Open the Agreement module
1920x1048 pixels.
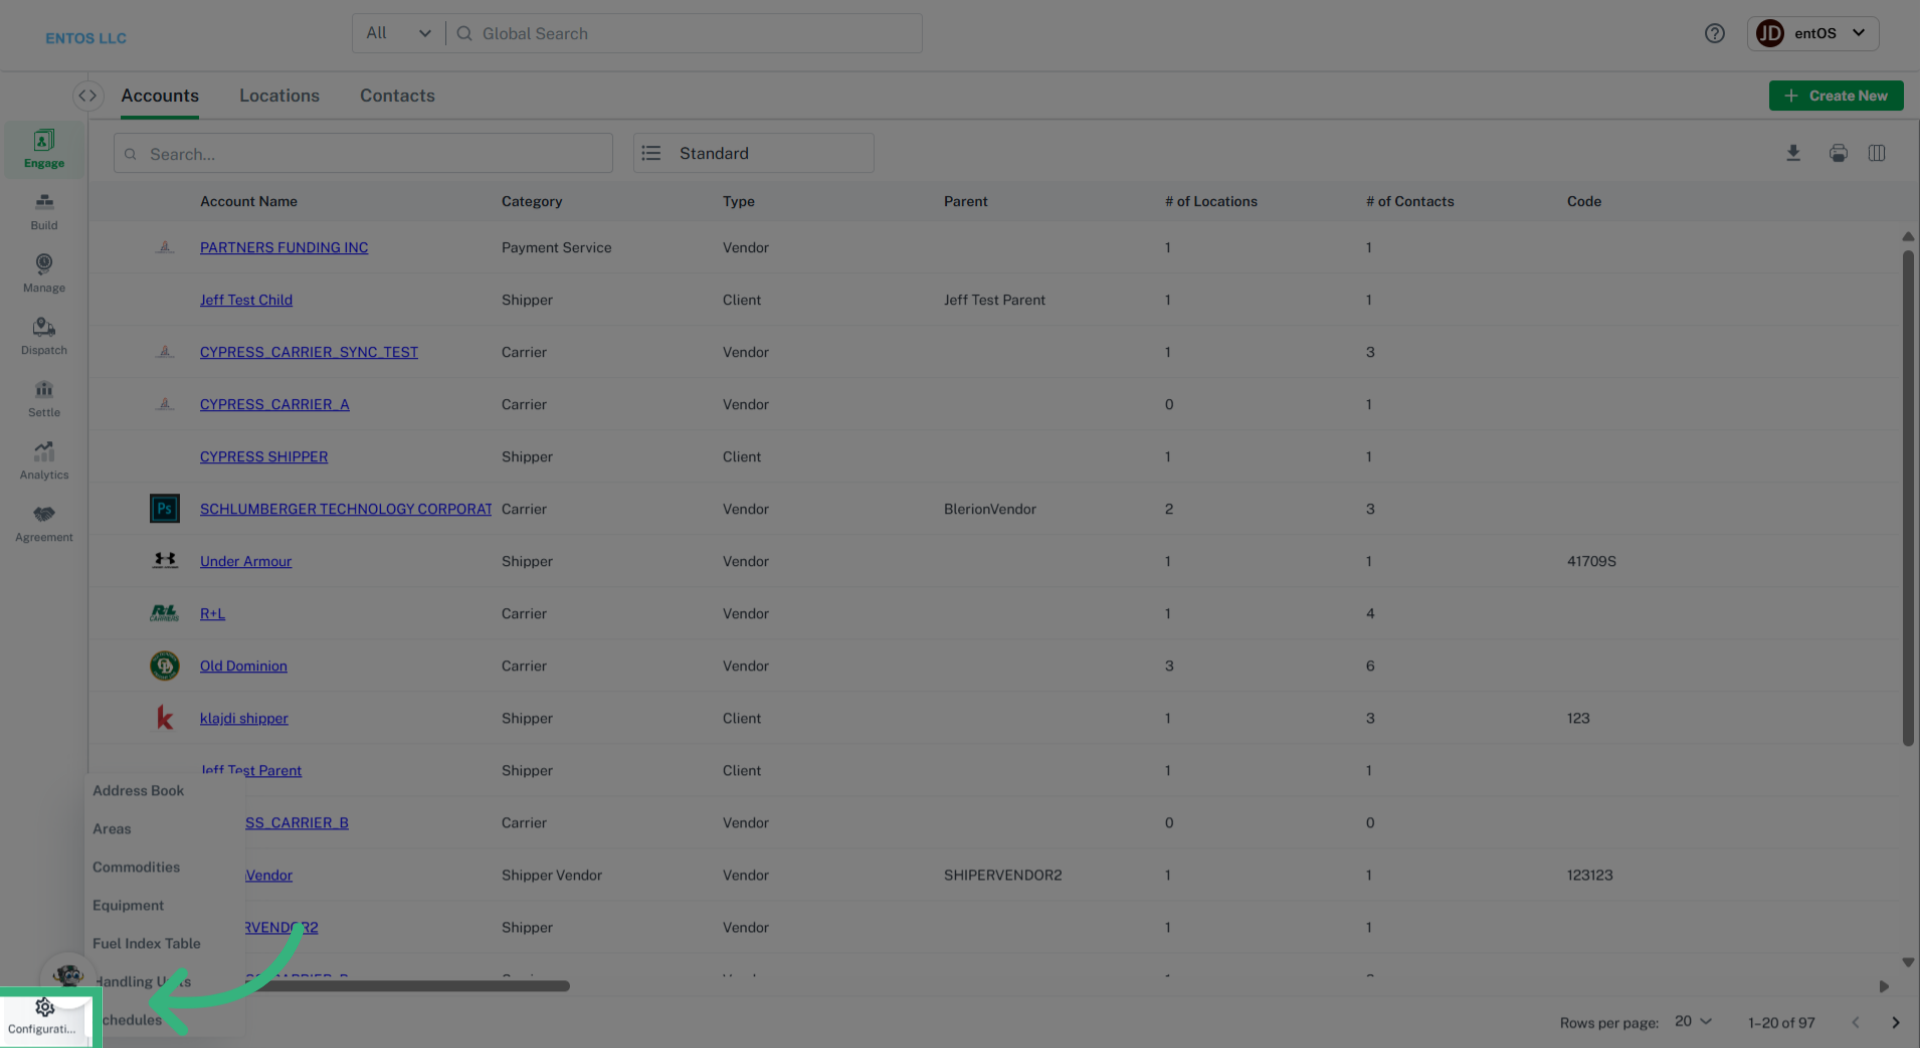43,522
